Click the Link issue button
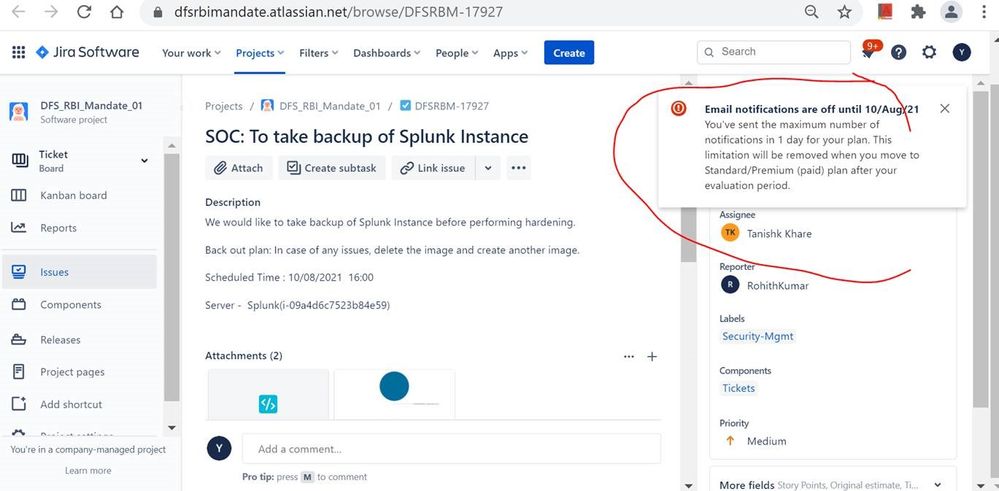 pos(433,168)
